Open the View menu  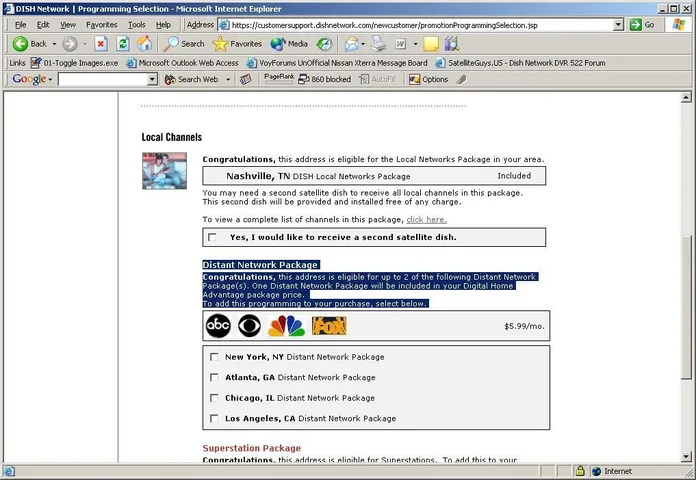[x=68, y=25]
